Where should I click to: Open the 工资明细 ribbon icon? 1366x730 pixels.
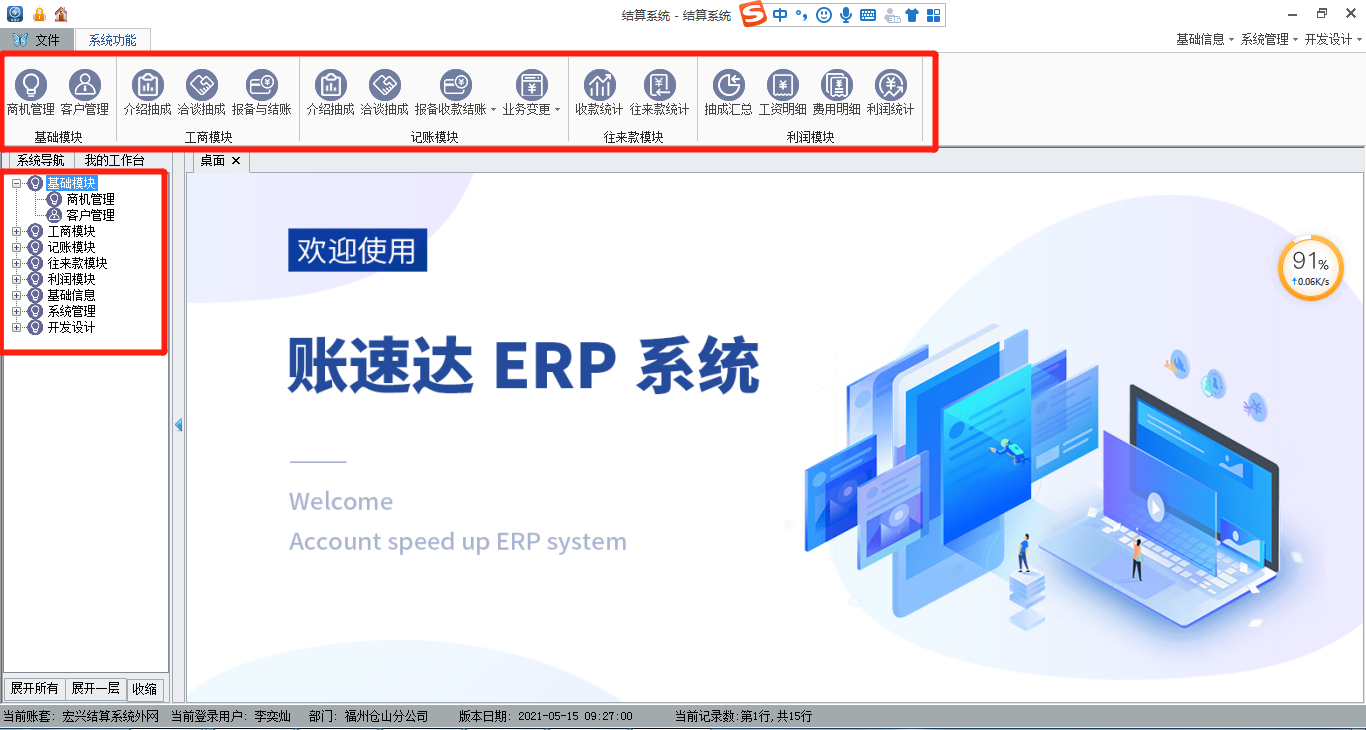[783, 94]
